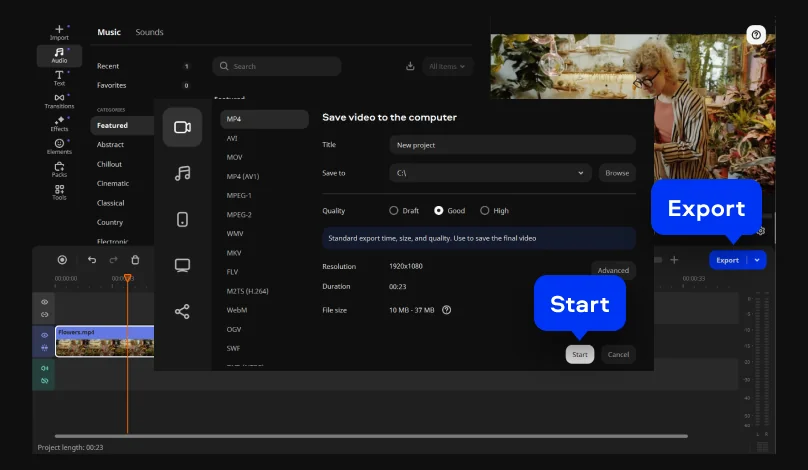The image size is (808, 470).
Task: Open the Transitions panel in sidebar
Action: pyautogui.click(x=59, y=100)
